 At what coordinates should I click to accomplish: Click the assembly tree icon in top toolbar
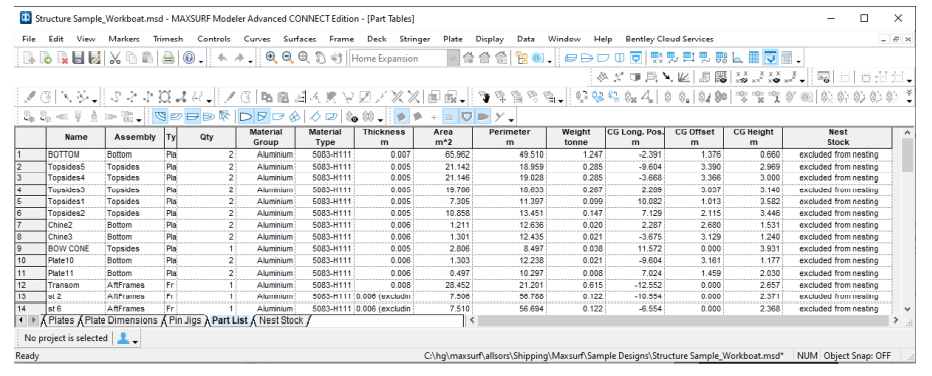pyautogui.click(x=521, y=58)
